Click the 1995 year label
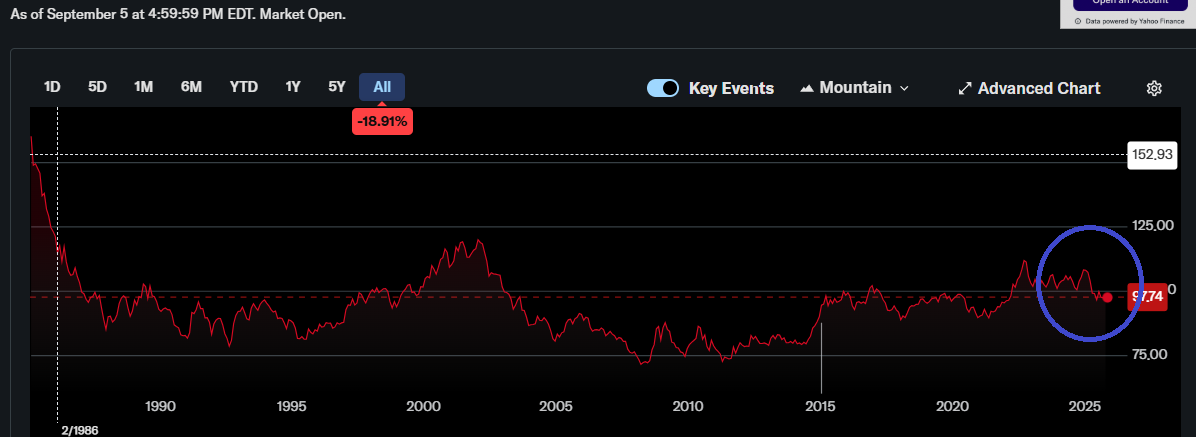The height and width of the screenshot is (437, 1196). (291, 405)
